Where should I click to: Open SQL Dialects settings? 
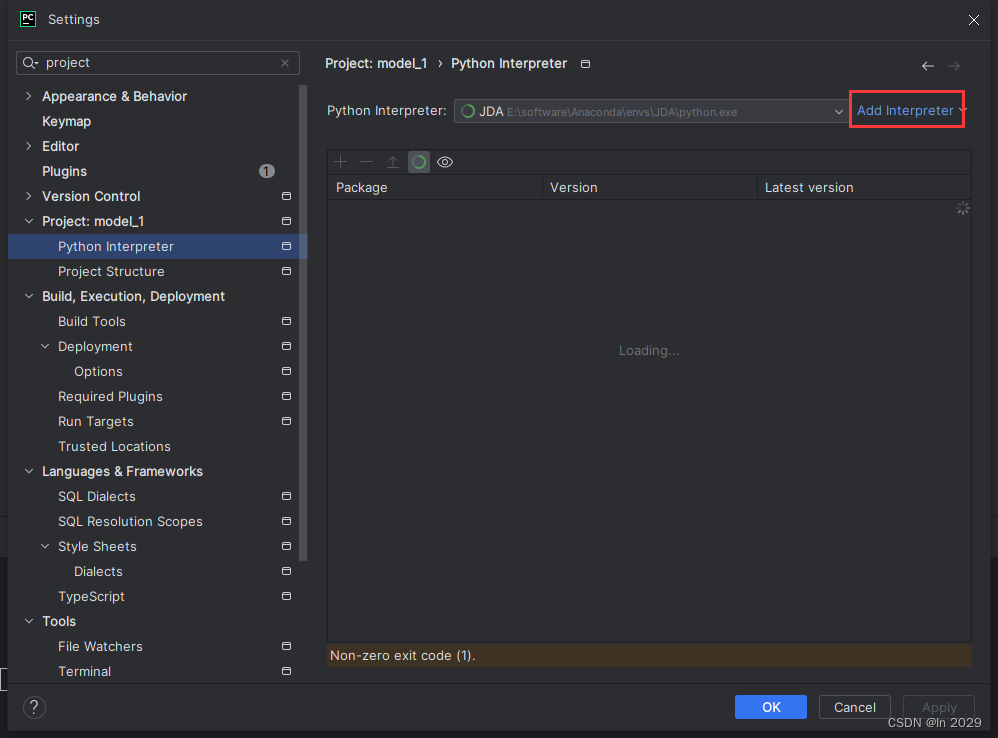pos(97,496)
